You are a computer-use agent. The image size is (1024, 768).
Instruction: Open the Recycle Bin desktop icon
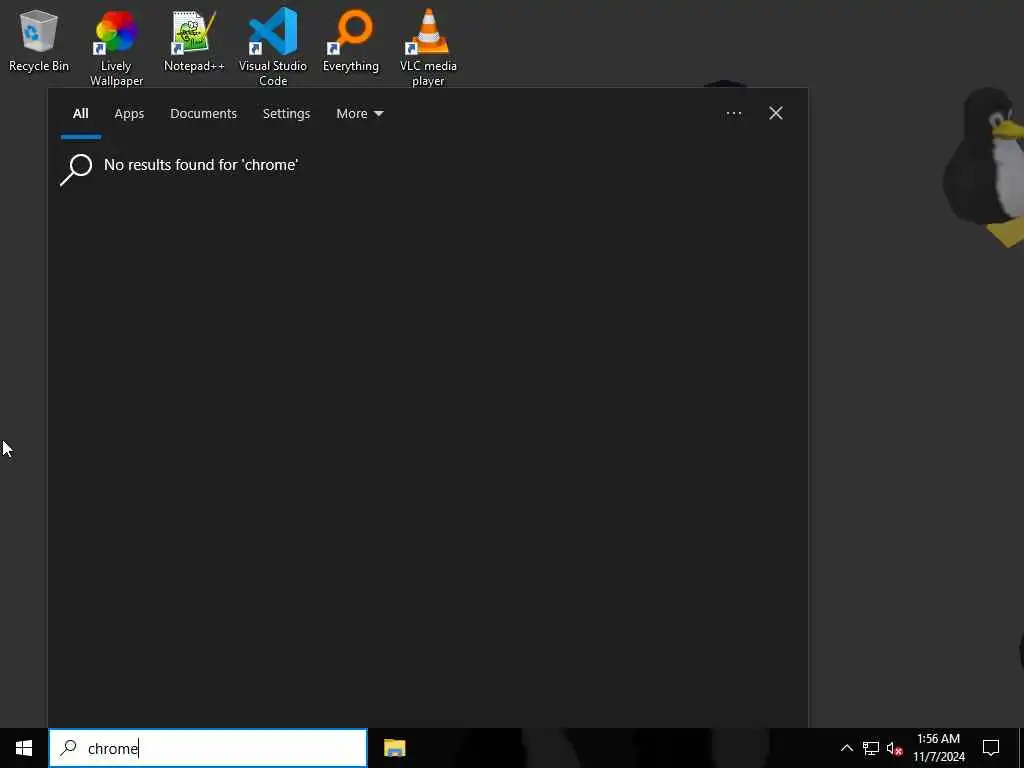click(x=39, y=40)
